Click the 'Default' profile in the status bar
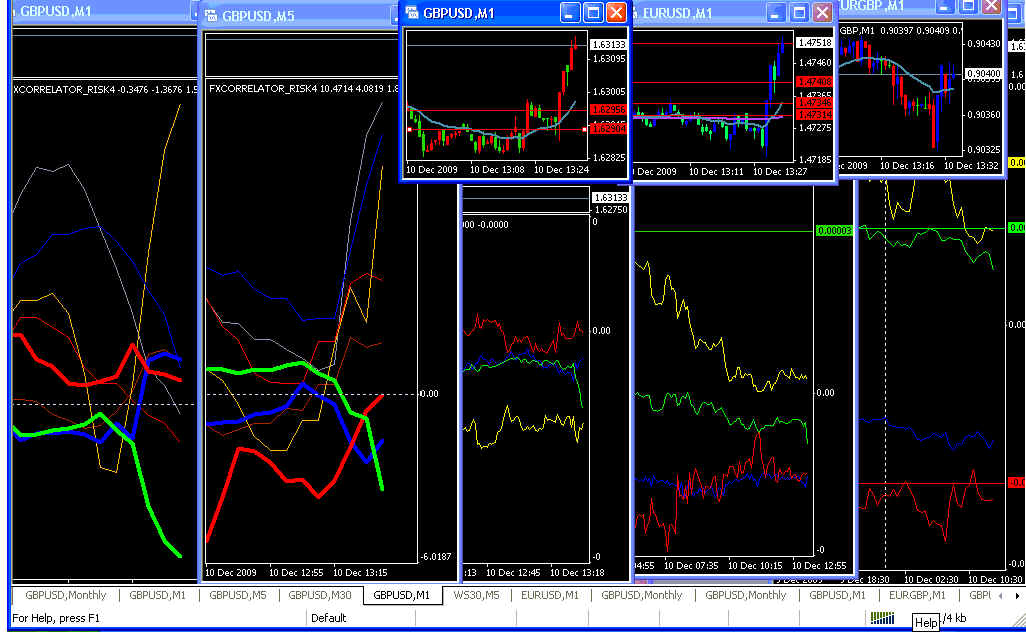1026x632 pixels. pos(328,618)
